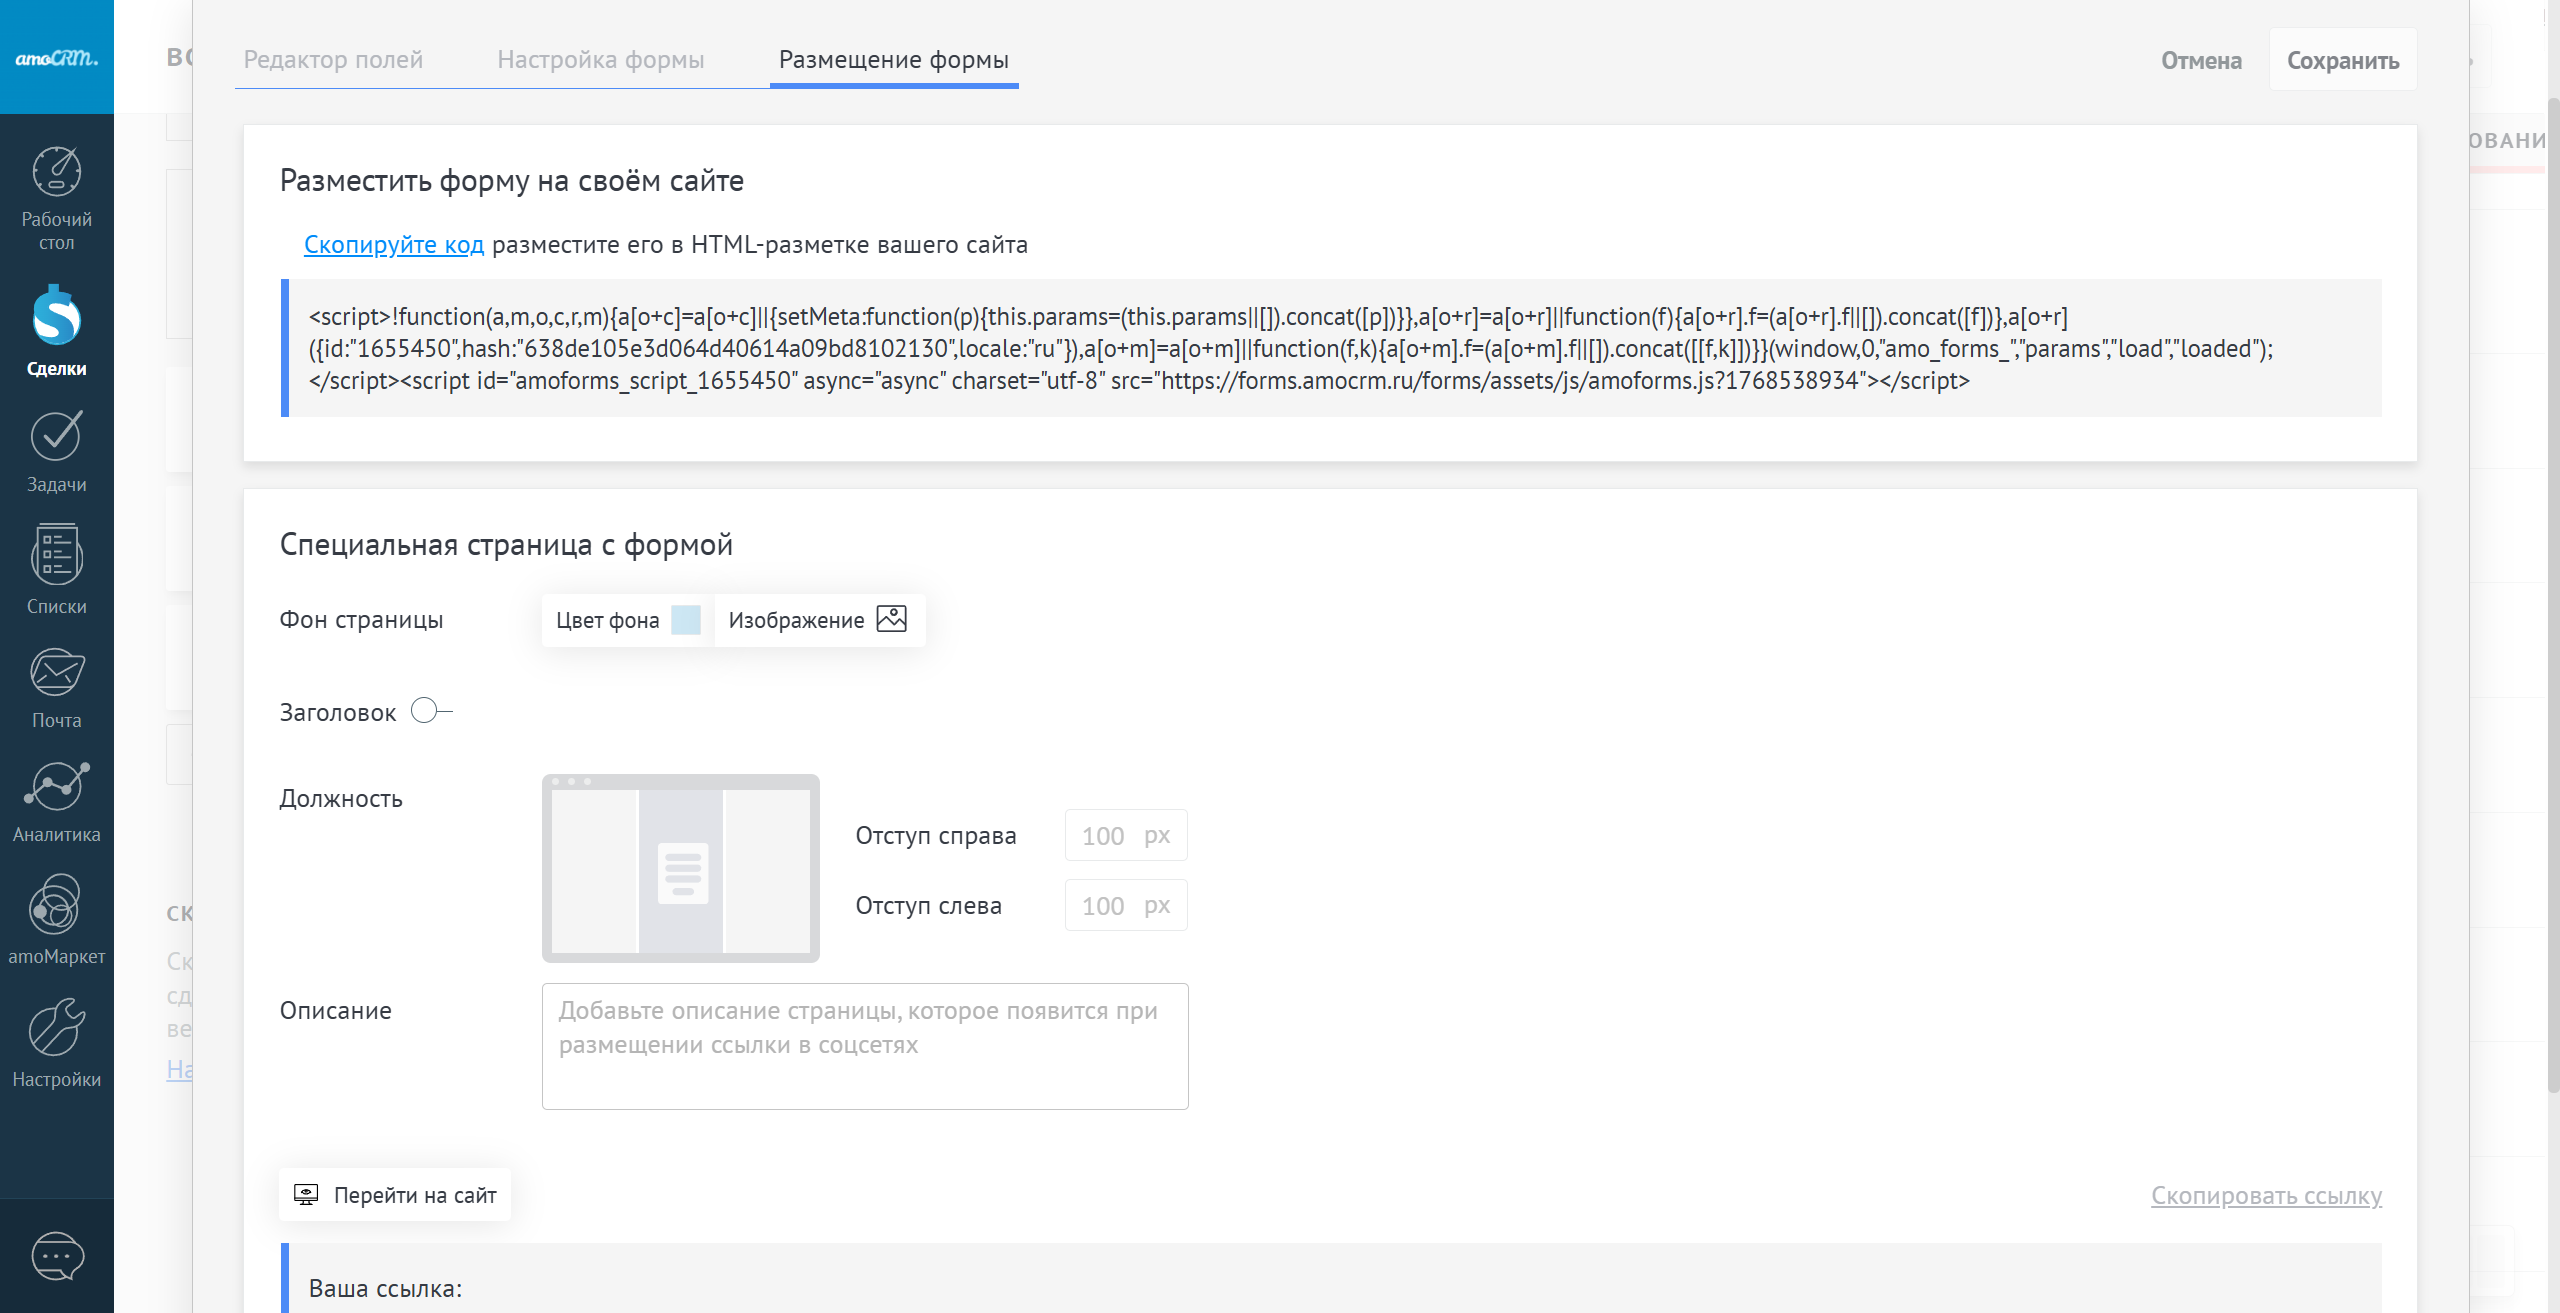The height and width of the screenshot is (1313, 2560).
Task: Toggle the Заголовок switch
Action: tap(431, 711)
